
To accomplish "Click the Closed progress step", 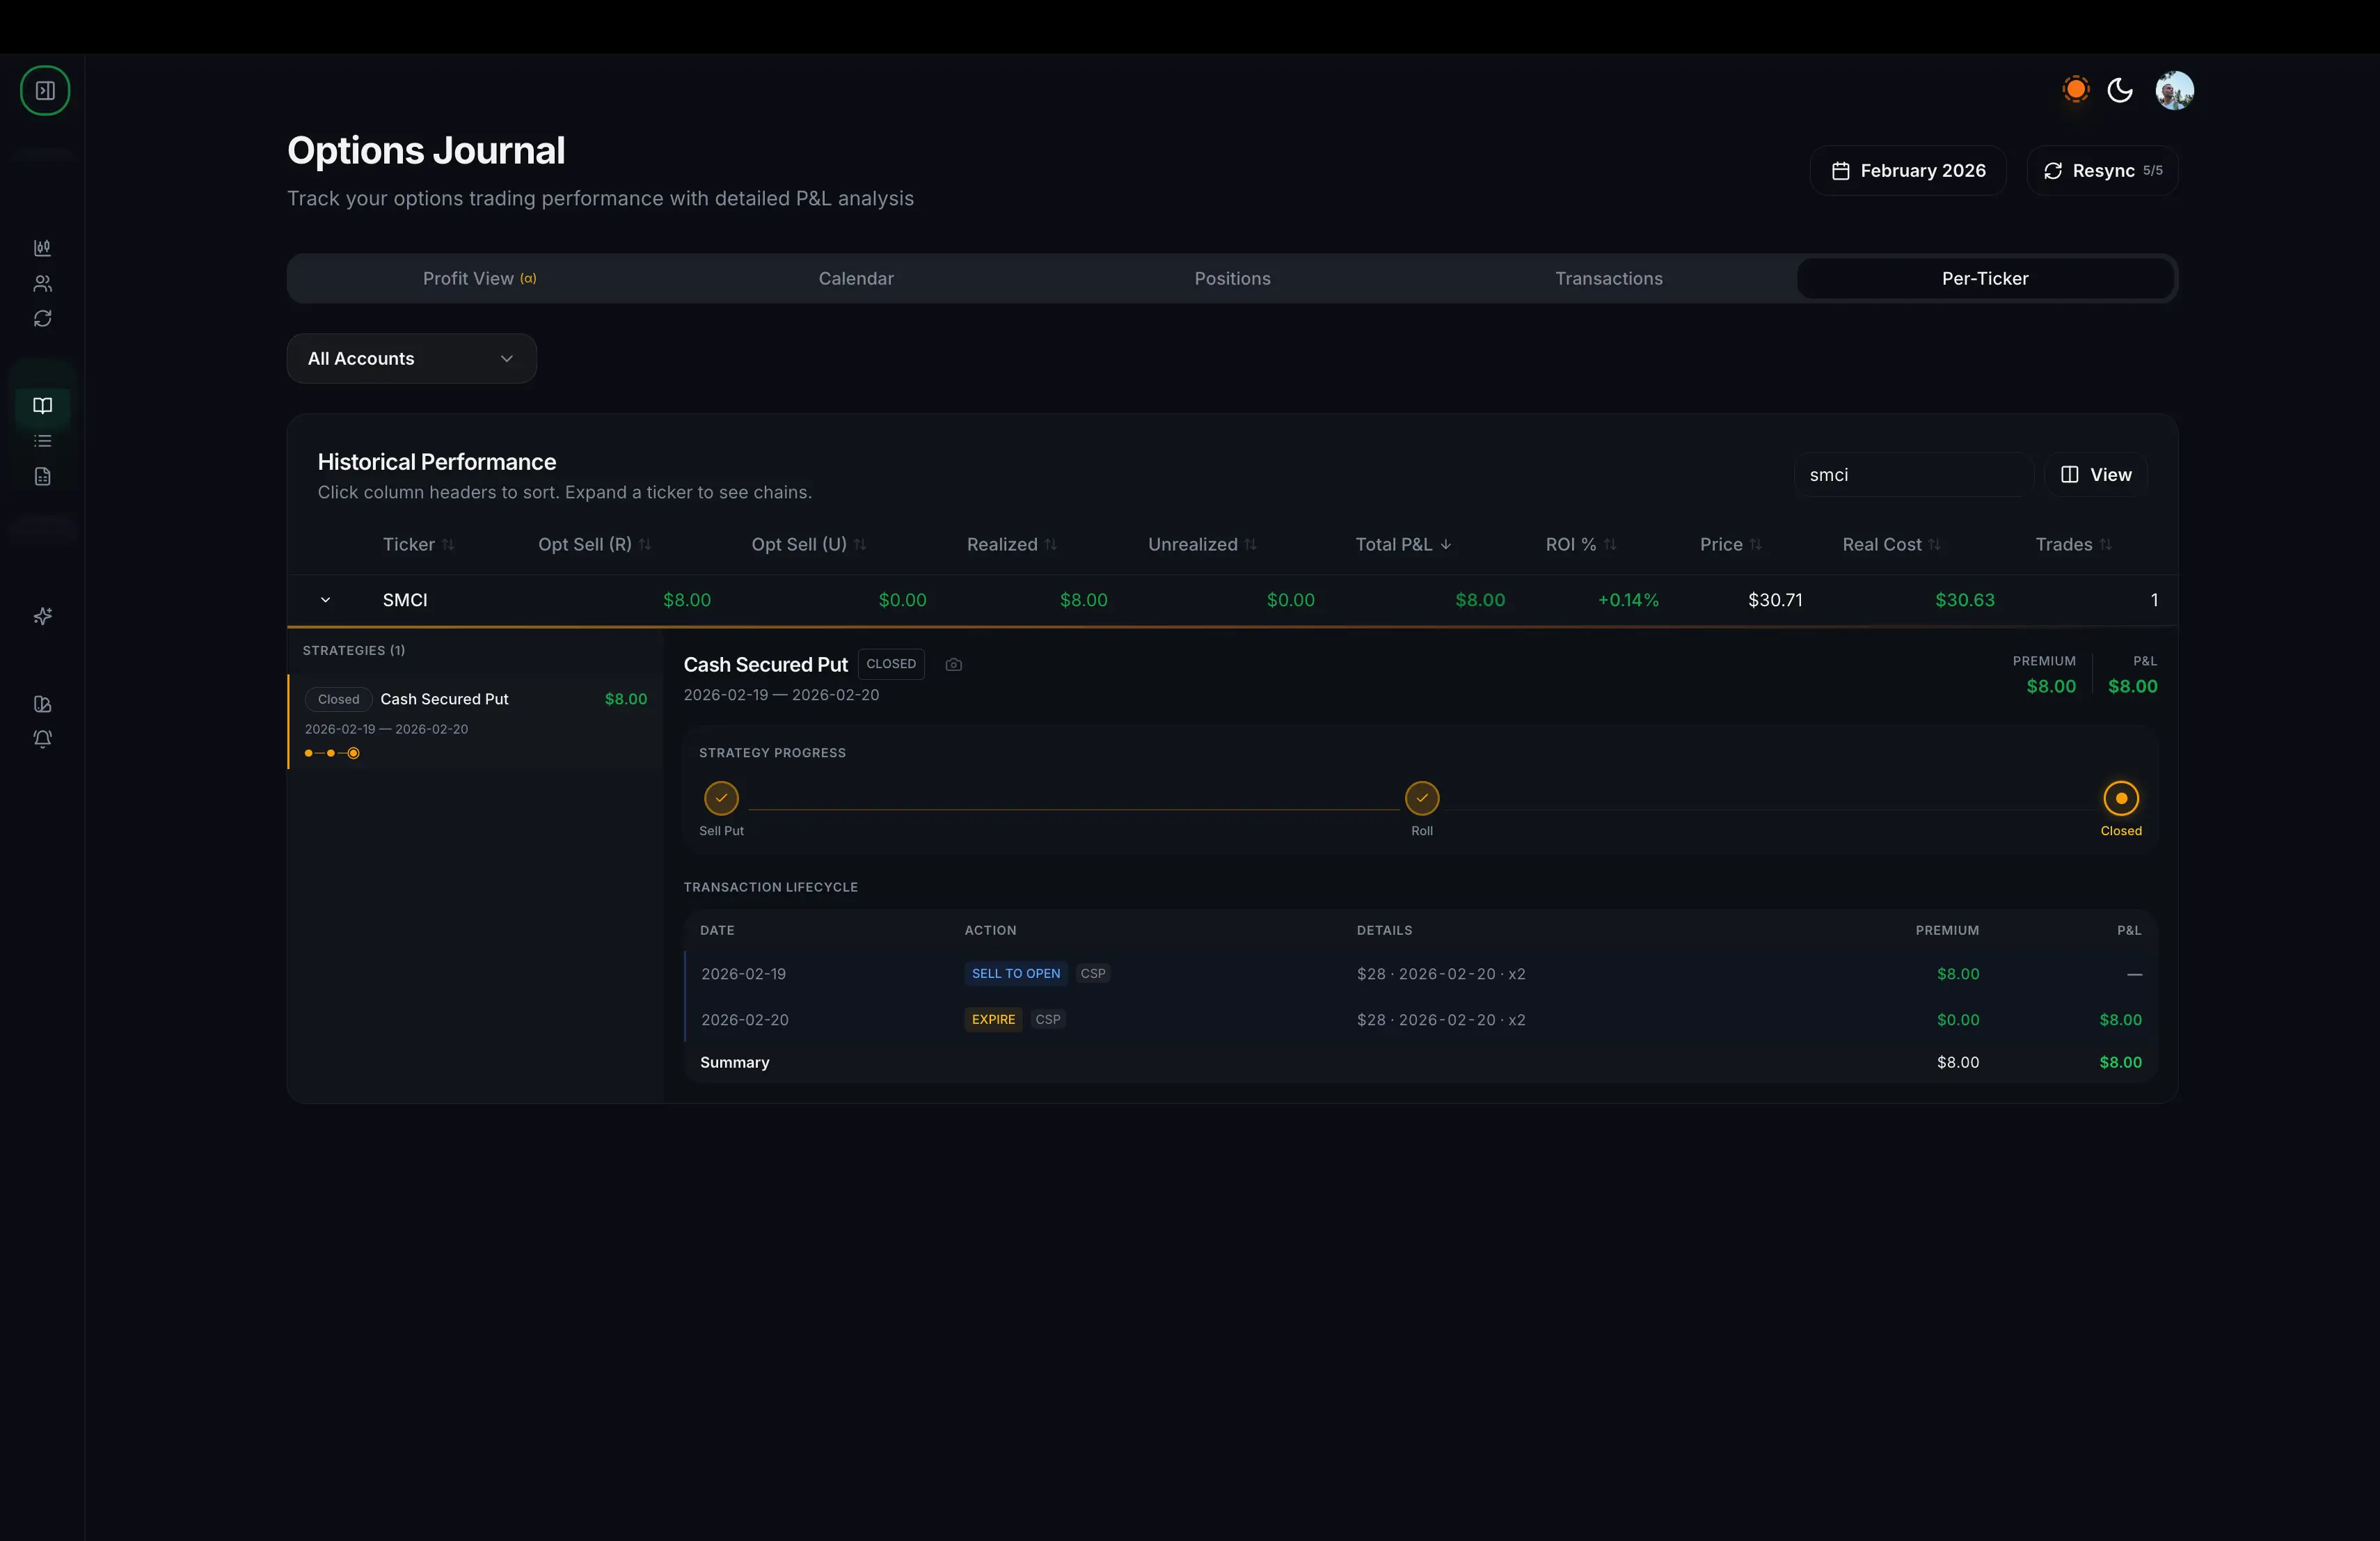I will (2121, 799).
